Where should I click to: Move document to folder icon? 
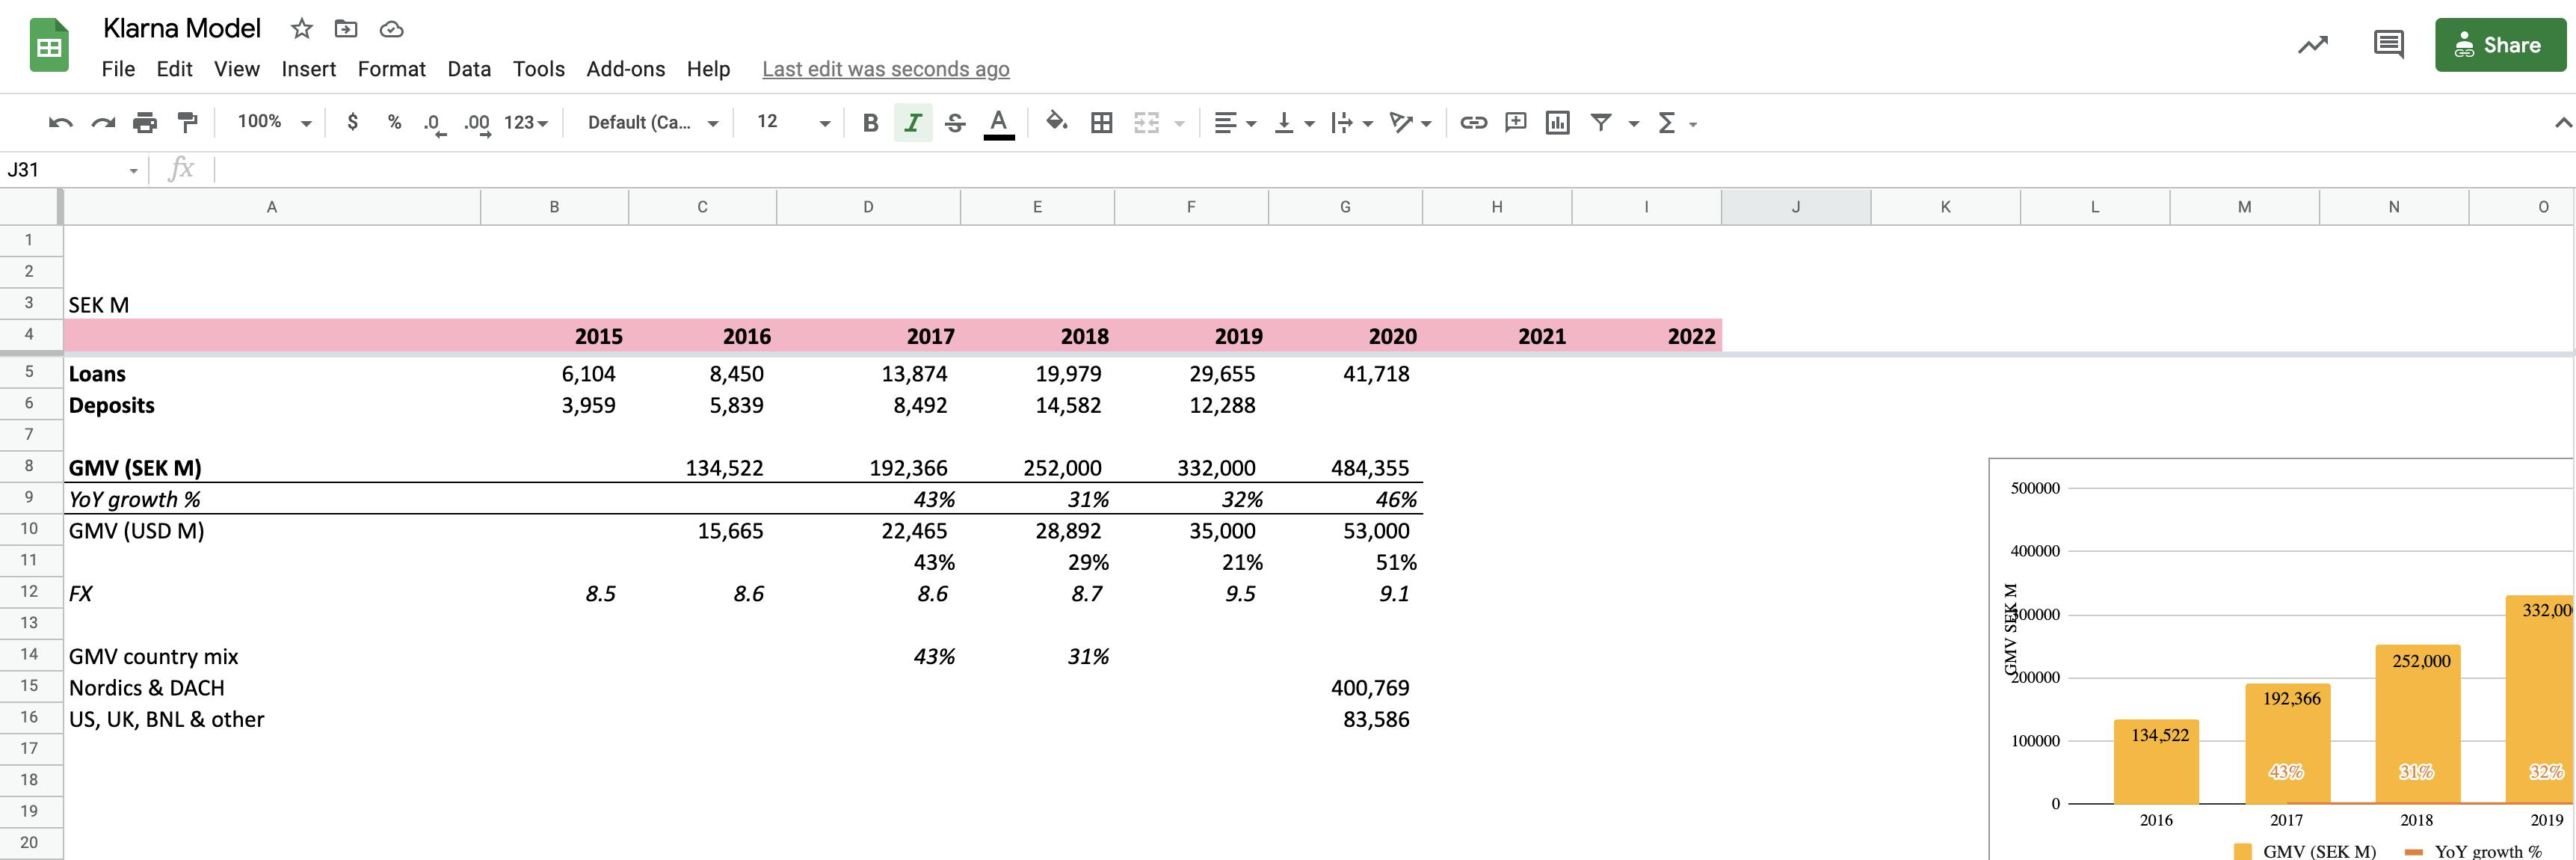tap(346, 29)
